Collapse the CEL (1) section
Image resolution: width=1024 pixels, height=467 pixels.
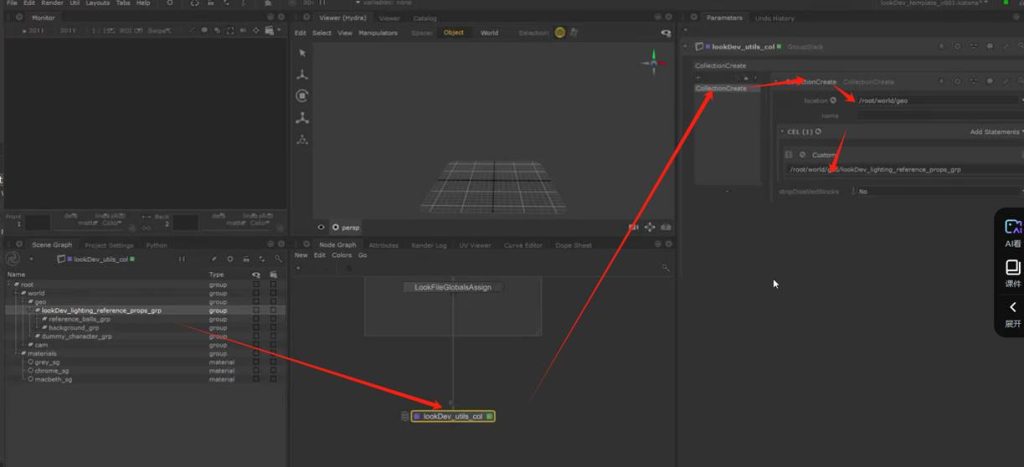point(783,132)
